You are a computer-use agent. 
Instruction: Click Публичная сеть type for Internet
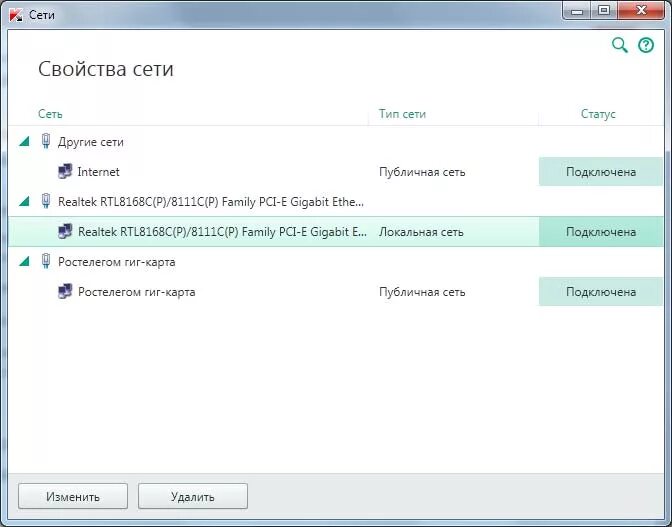tap(422, 172)
